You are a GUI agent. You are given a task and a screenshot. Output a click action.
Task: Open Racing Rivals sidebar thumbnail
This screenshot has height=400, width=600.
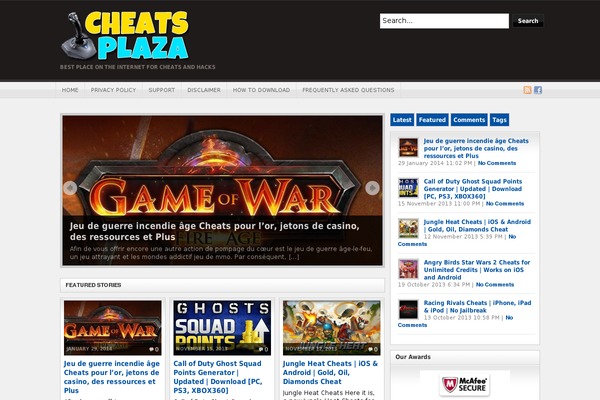(x=408, y=309)
